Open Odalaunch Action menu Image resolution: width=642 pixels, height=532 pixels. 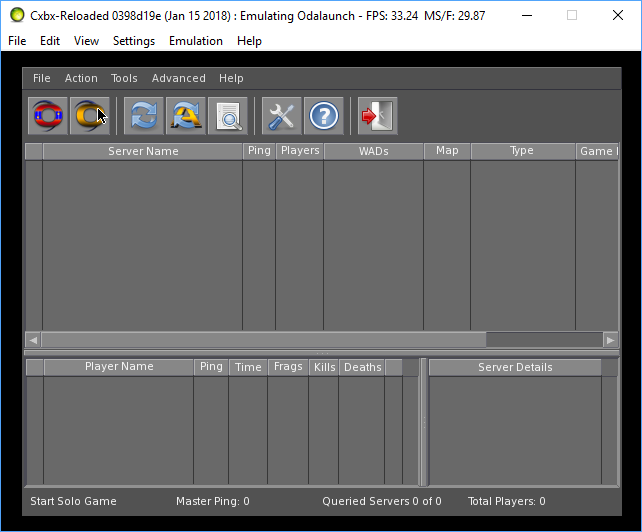pos(81,78)
